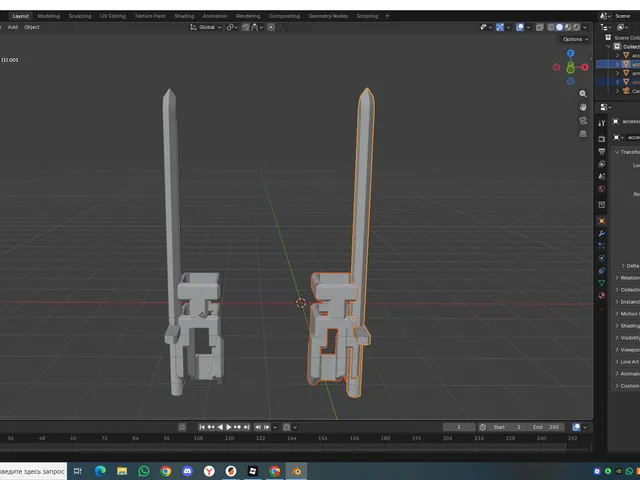Switch to Sculpting workspace tab
The image size is (640, 480).
pyautogui.click(x=80, y=16)
